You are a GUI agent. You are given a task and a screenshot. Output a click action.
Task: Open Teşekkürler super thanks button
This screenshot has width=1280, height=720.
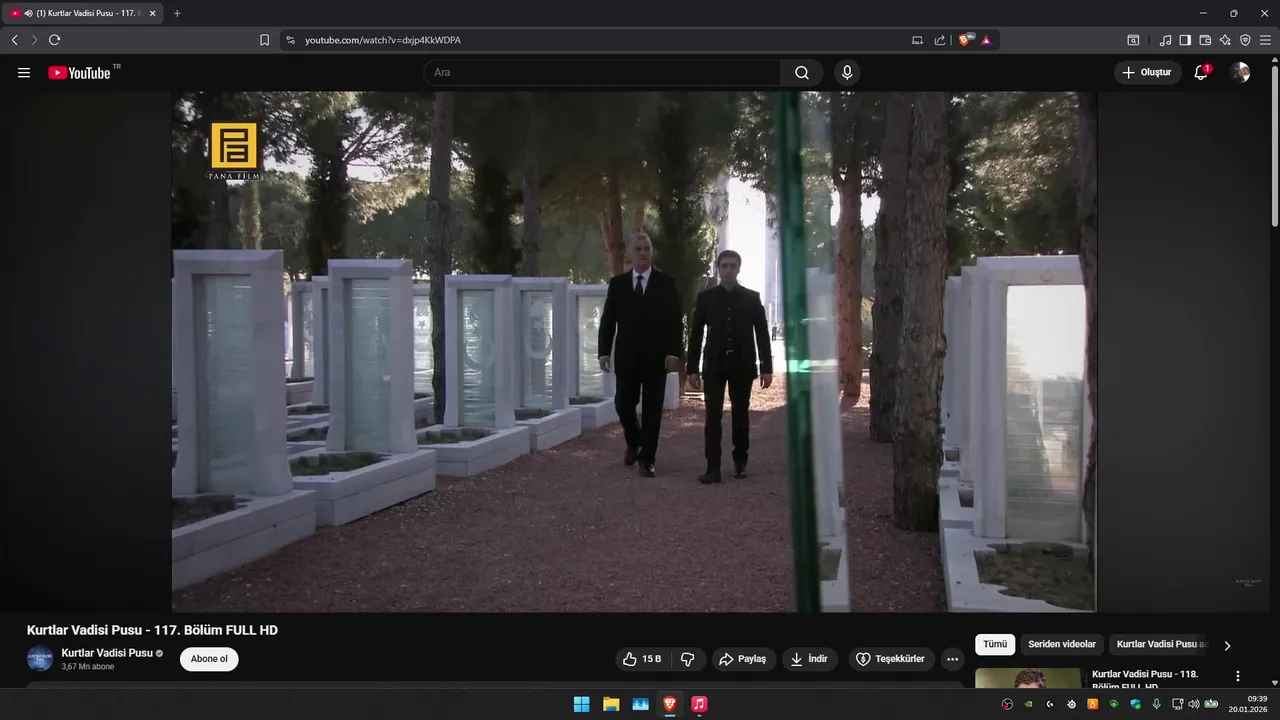(892, 659)
